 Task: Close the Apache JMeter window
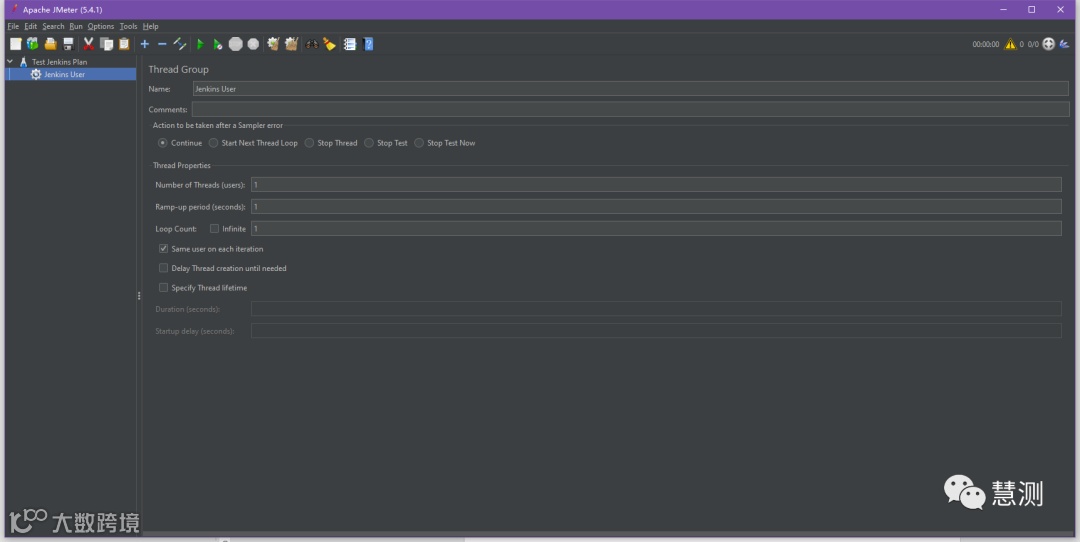point(1060,10)
